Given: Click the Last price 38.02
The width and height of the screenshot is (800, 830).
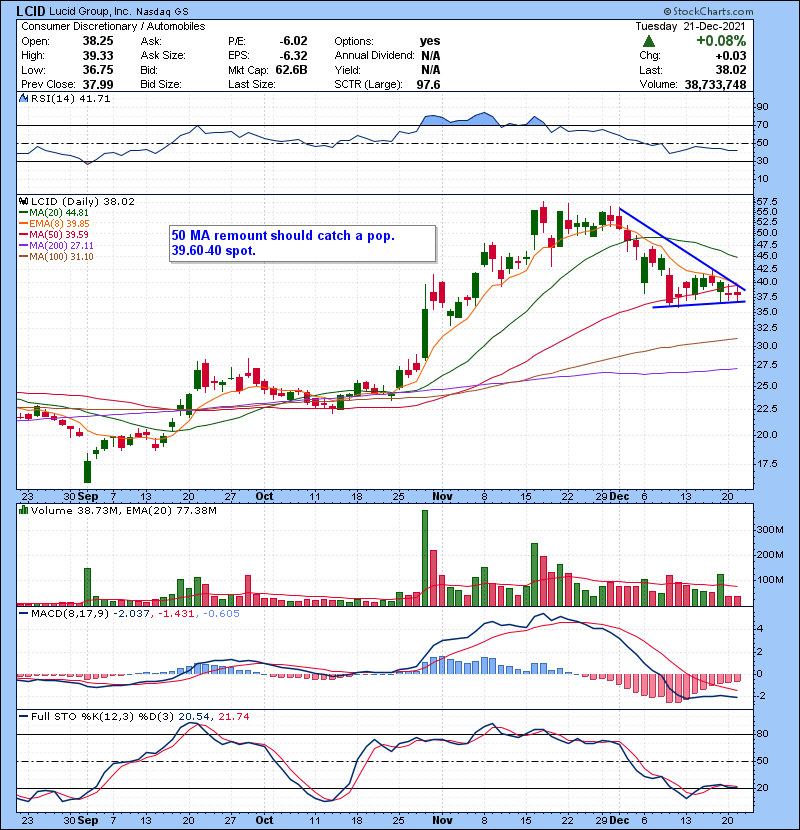Looking at the screenshot, I should (x=731, y=69).
